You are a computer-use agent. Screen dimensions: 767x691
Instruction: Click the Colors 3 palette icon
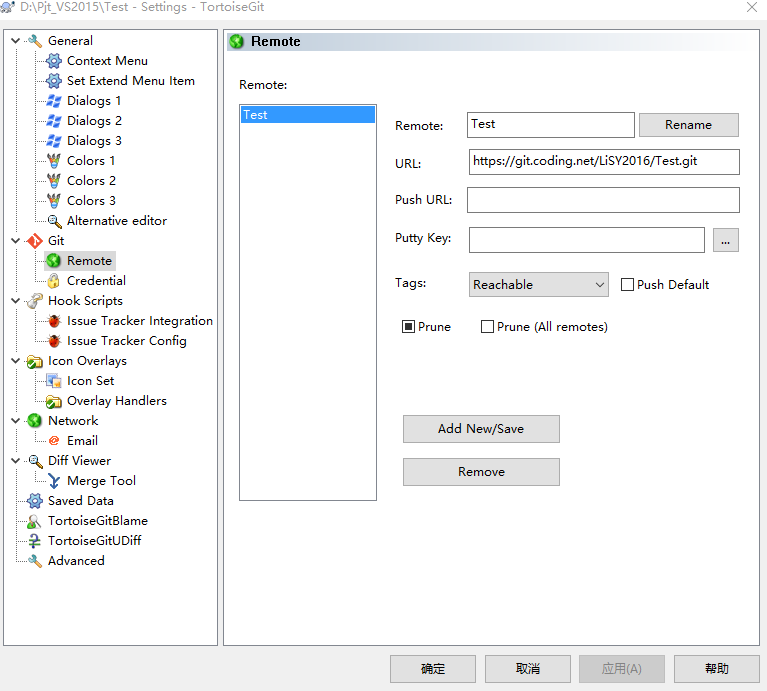click(x=54, y=201)
